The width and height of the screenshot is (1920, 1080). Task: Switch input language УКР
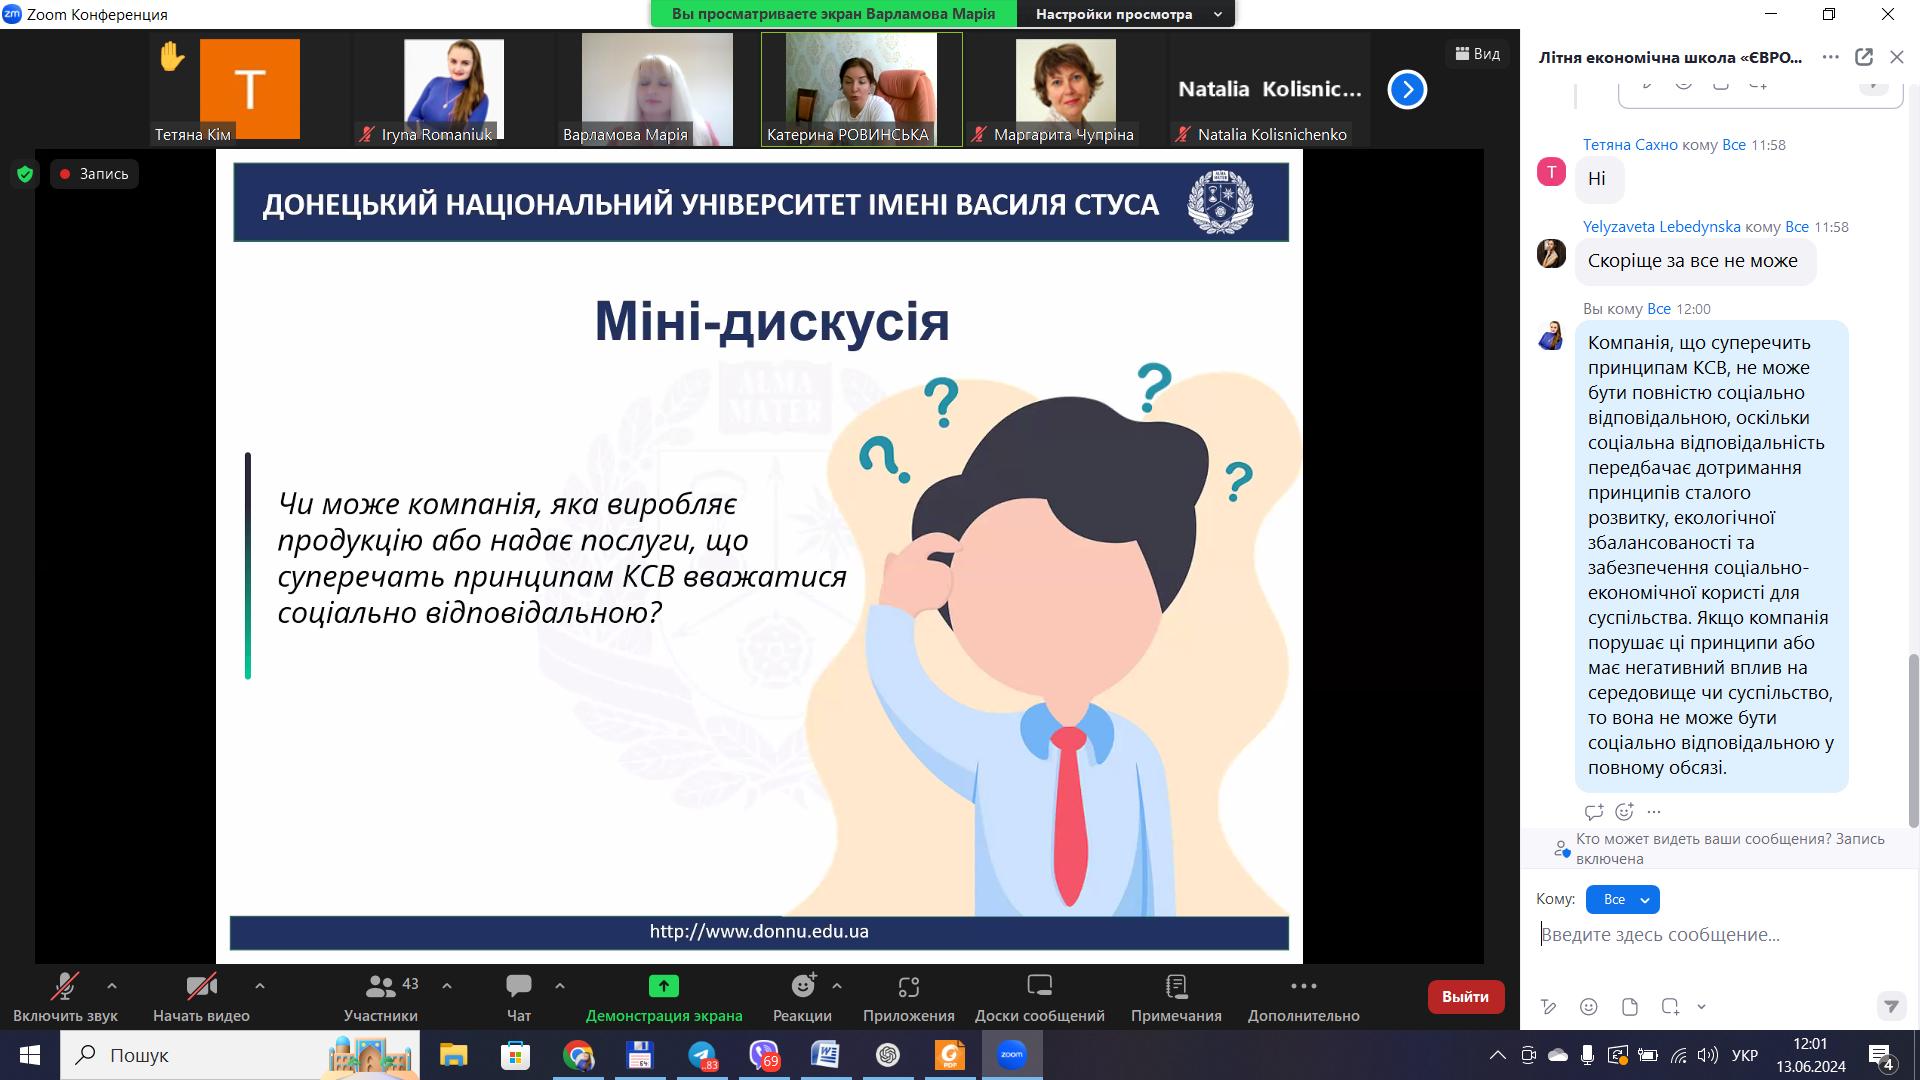(1745, 1055)
